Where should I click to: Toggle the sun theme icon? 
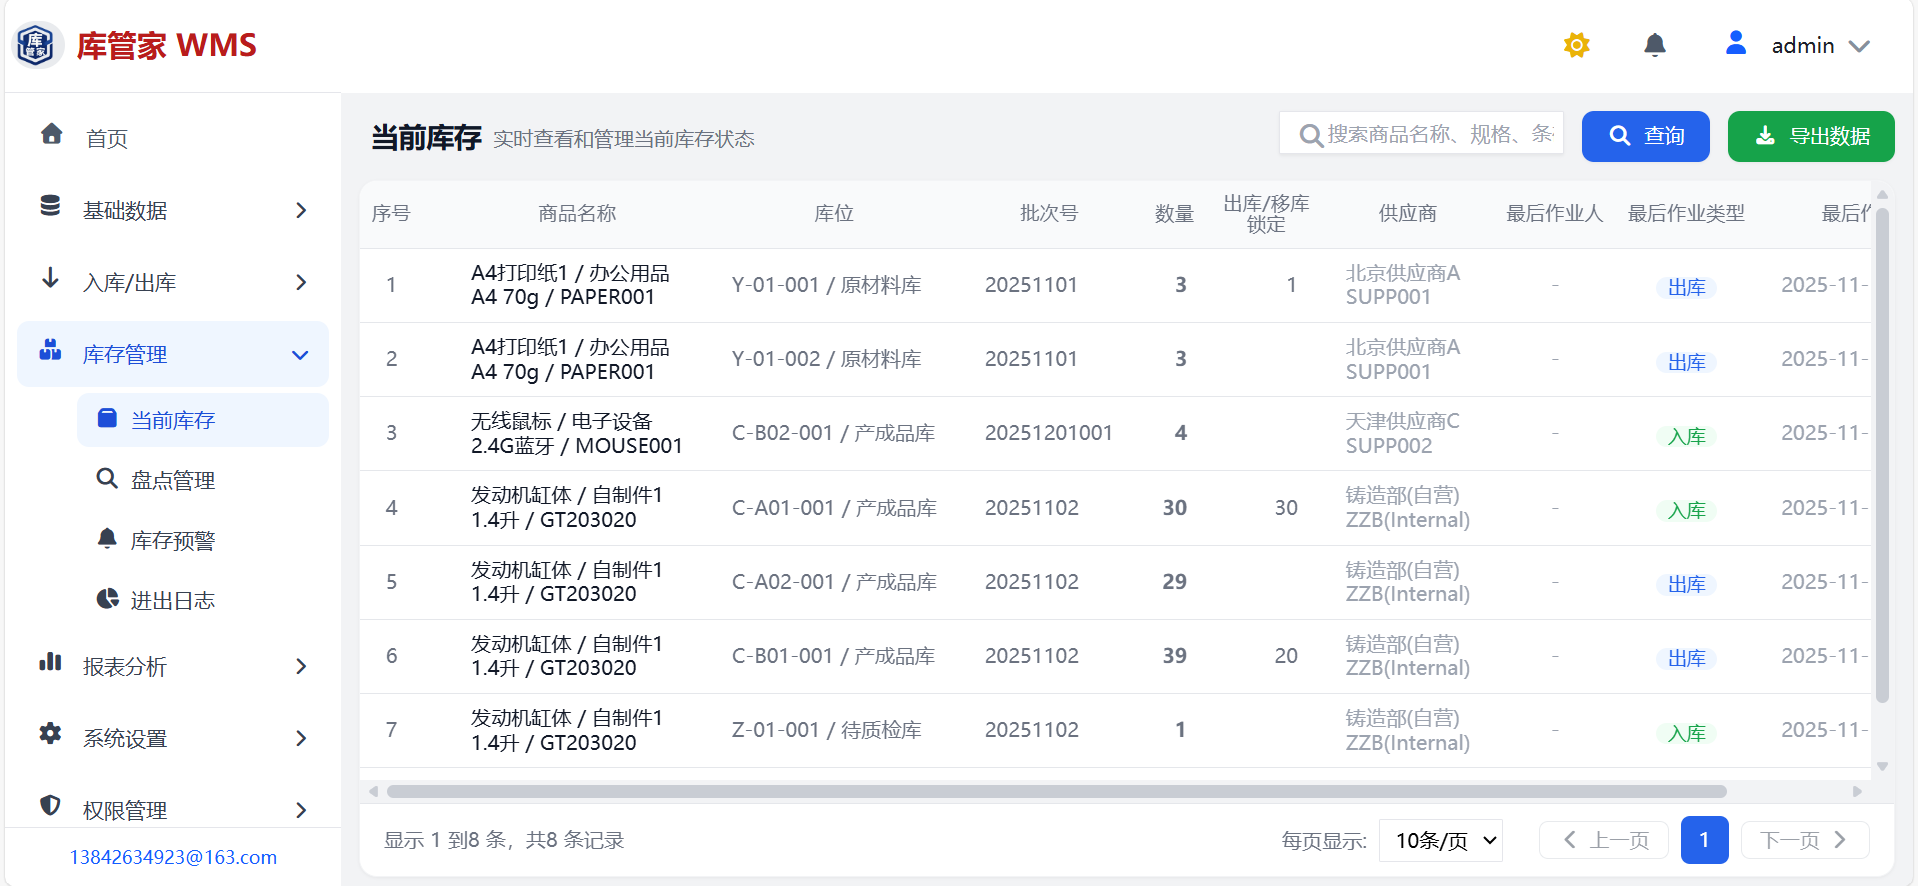click(1577, 45)
